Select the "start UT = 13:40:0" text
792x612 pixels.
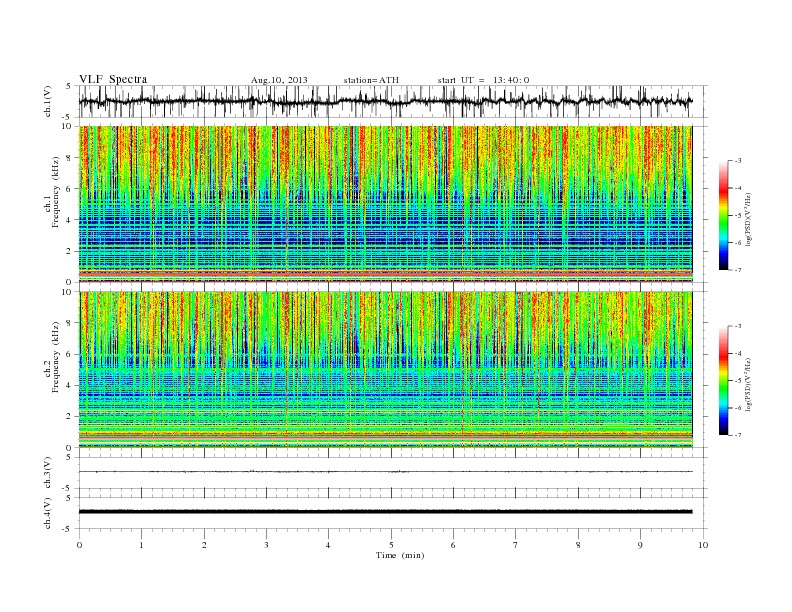483,80
